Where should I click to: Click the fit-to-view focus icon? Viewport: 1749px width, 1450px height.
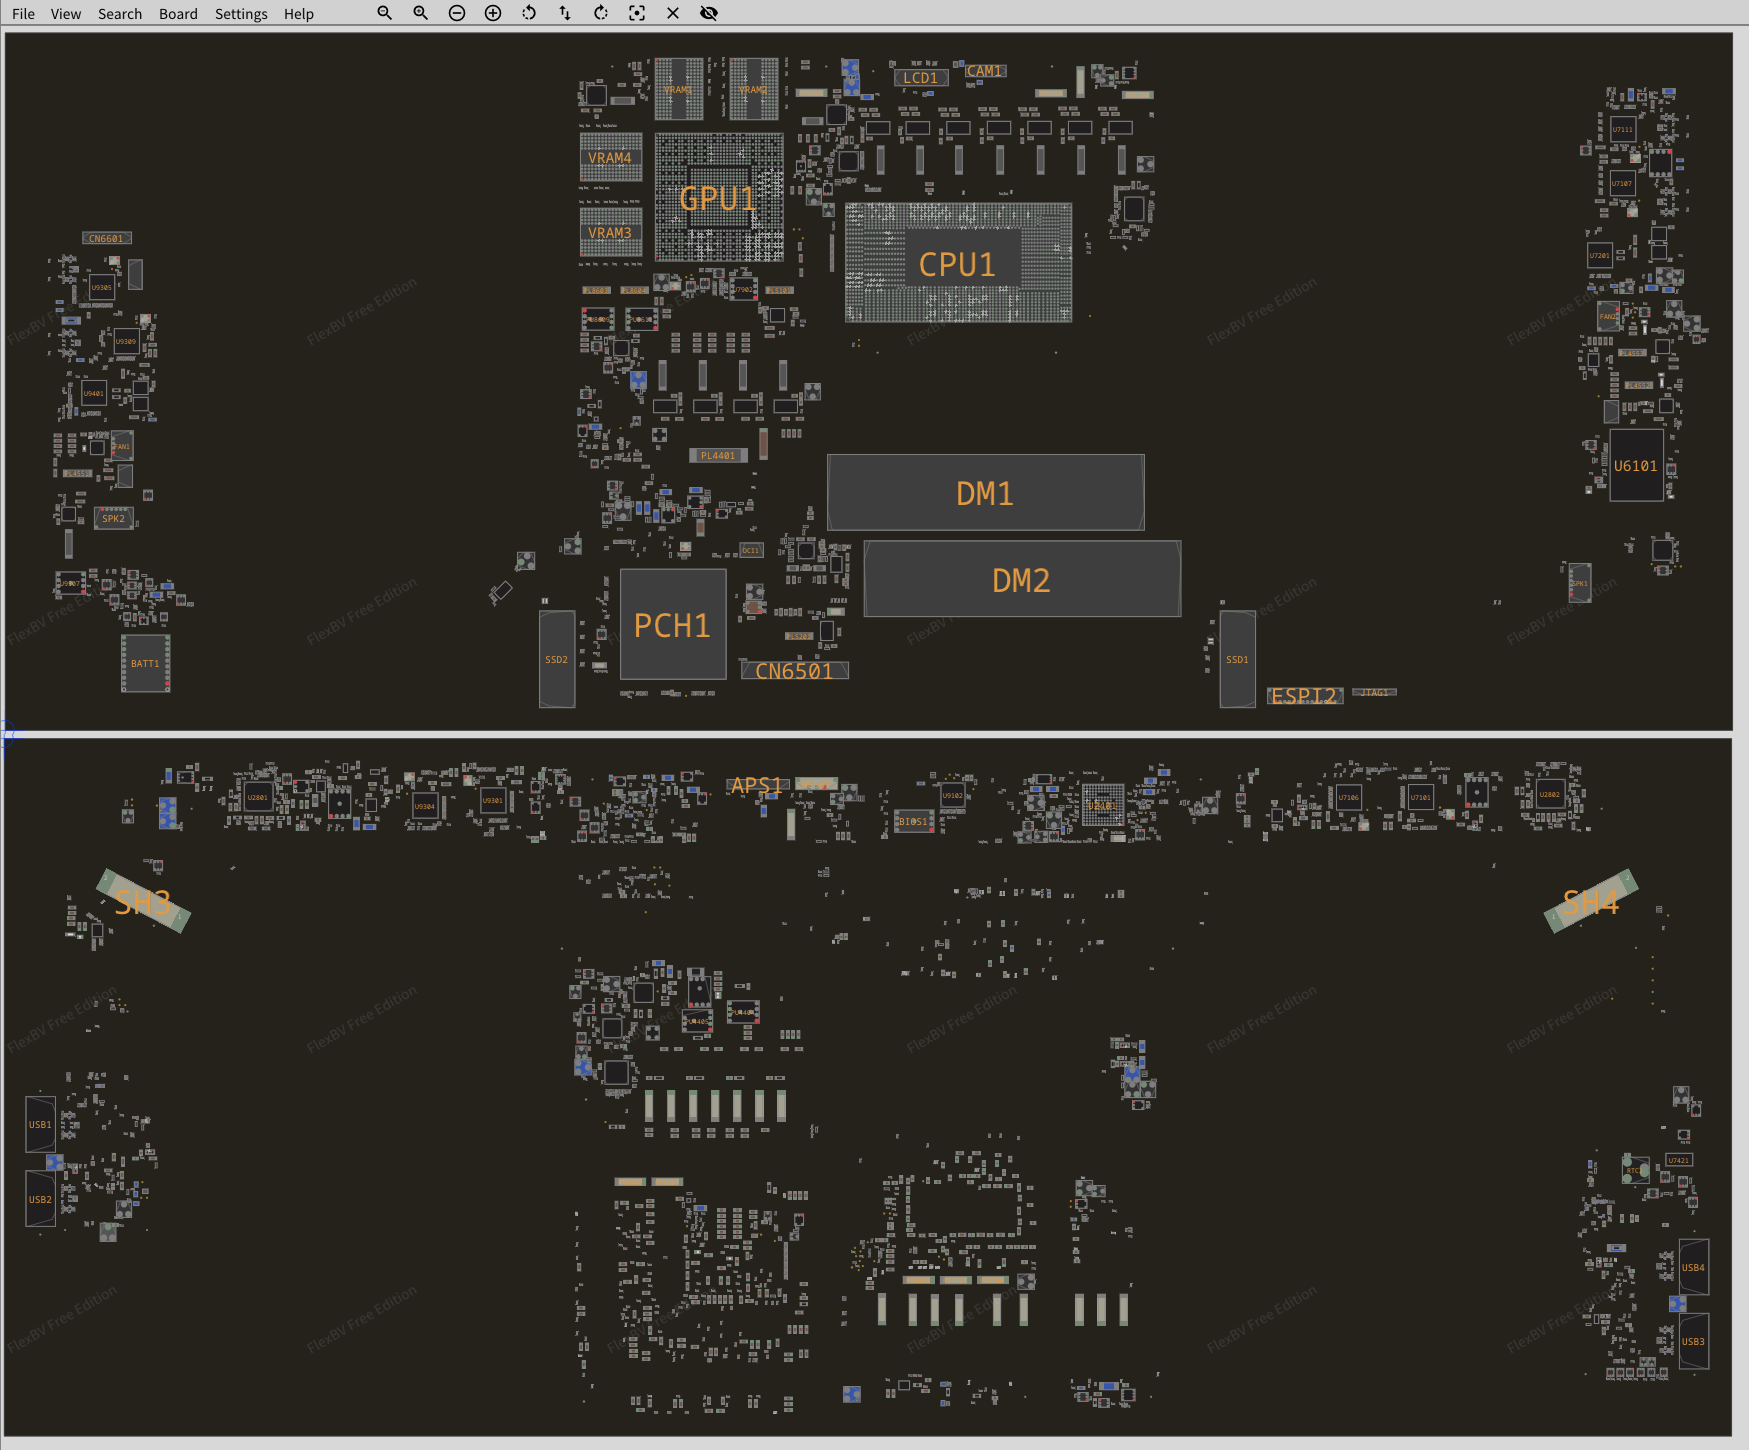click(x=637, y=13)
